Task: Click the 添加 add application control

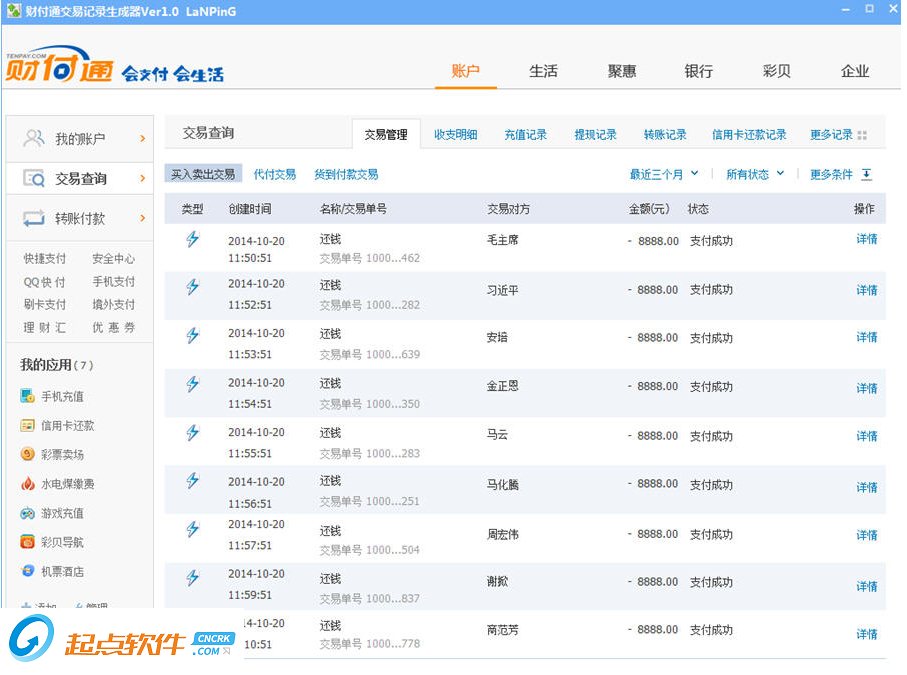Action: (x=37, y=607)
